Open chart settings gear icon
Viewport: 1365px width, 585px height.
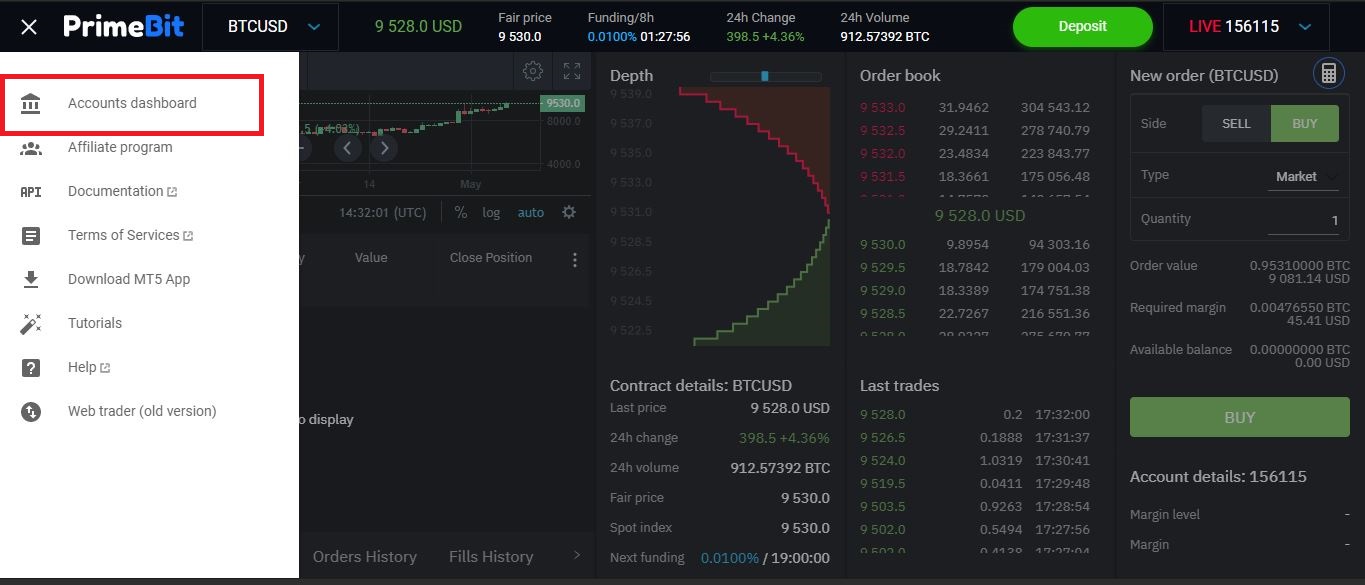pyautogui.click(x=533, y=71)
